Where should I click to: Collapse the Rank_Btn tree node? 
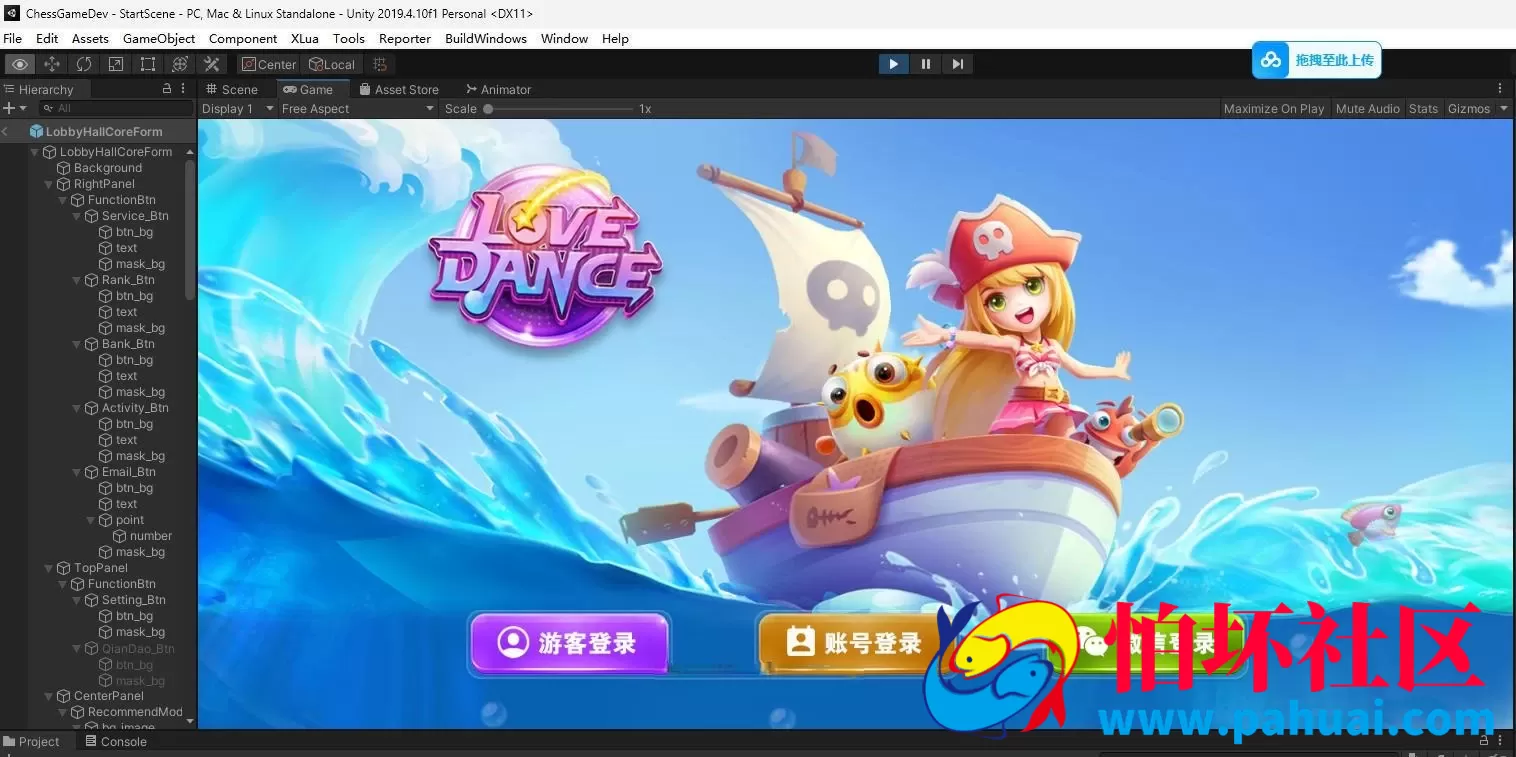coord(77,280)
